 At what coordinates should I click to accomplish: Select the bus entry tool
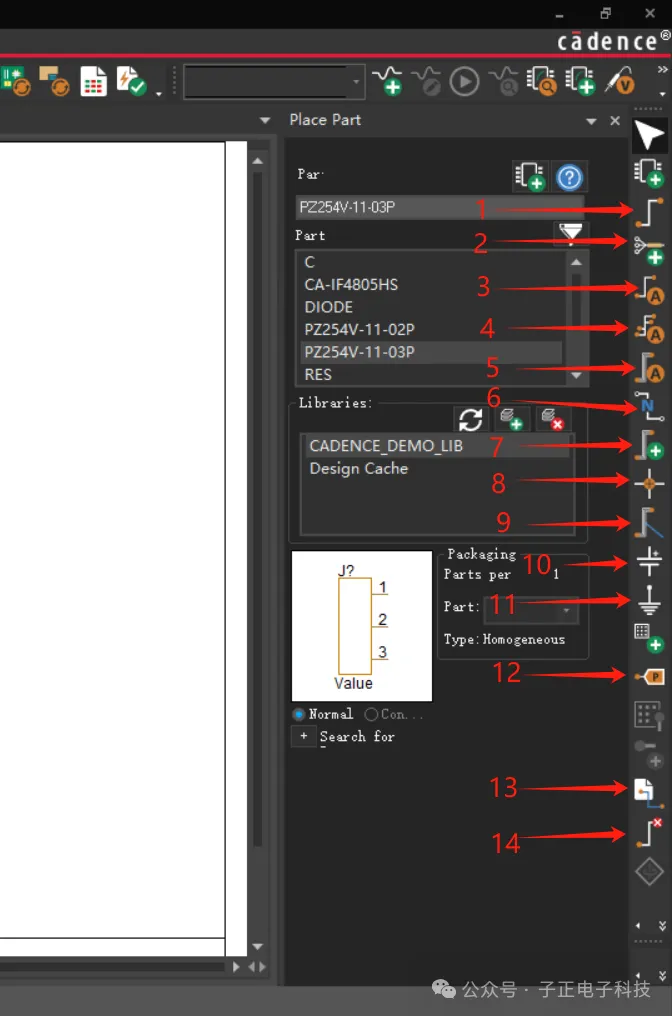click(649, 522)
